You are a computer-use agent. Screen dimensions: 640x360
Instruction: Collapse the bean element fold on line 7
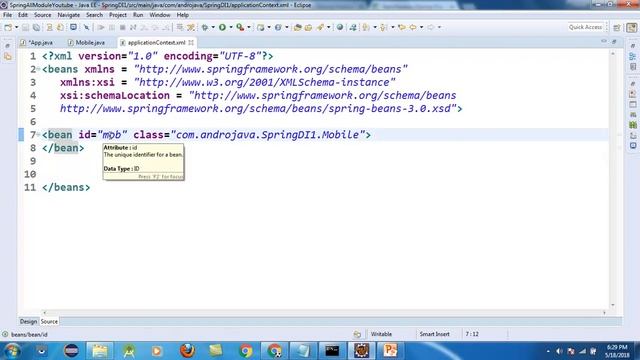point(38,134)
